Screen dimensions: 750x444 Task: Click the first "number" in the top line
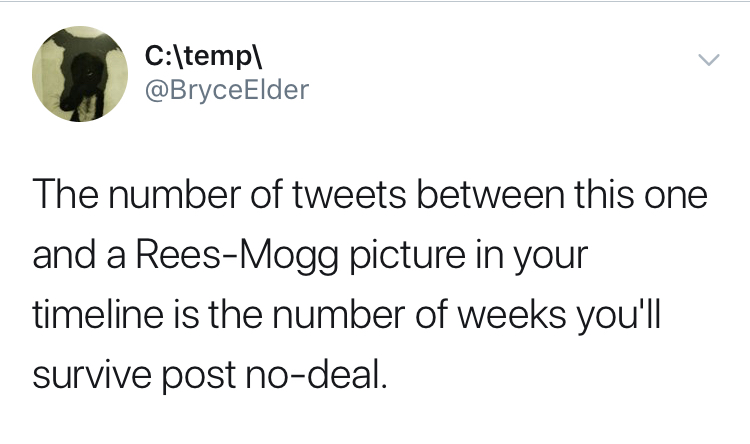(175, 195)
